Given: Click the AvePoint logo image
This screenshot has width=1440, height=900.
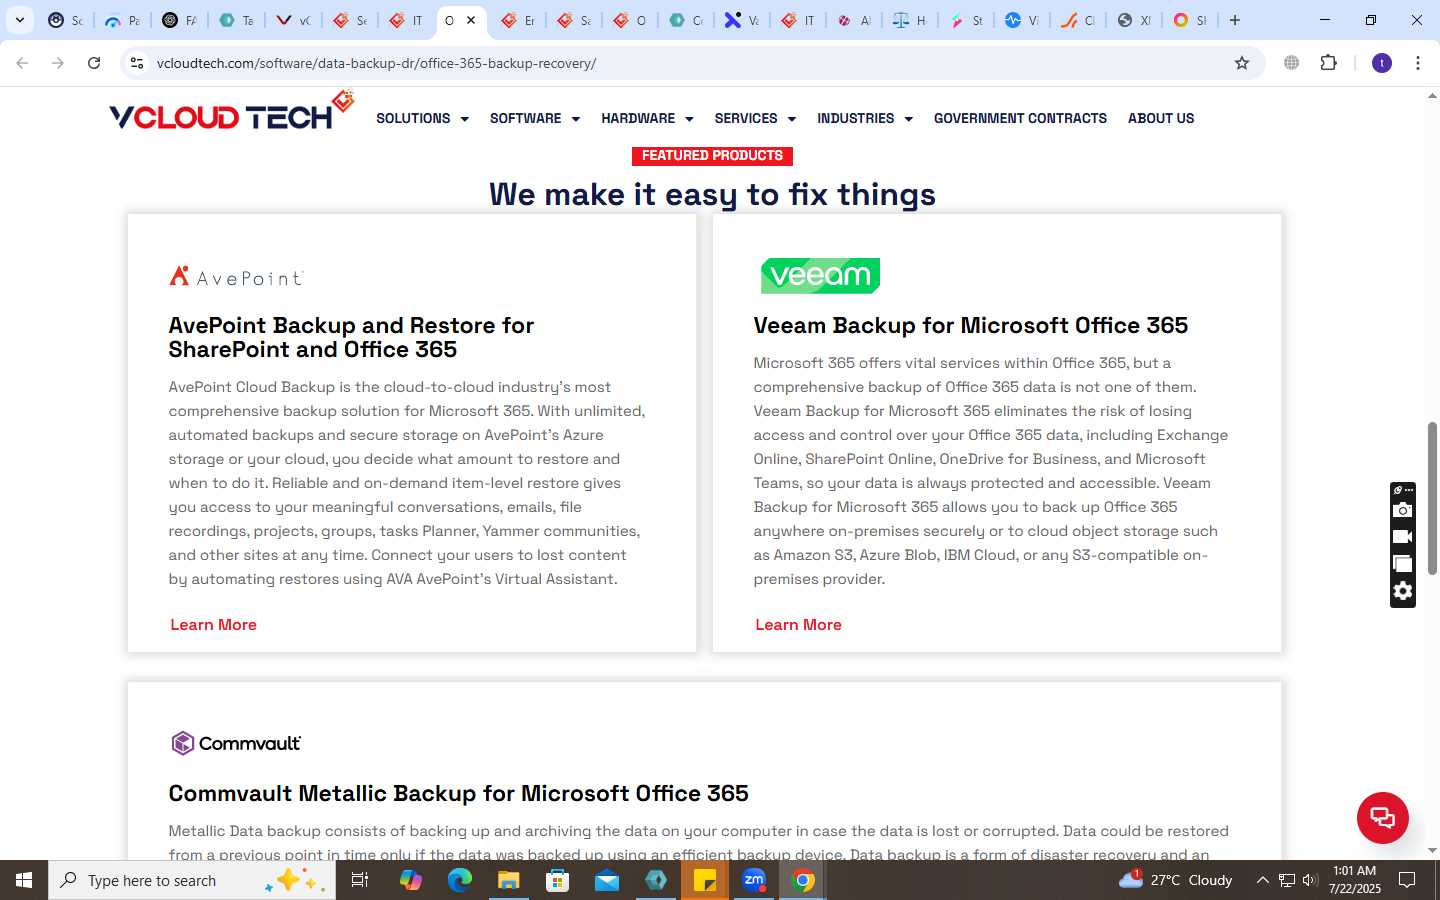Looking at the screenshot, I should pos(236,277).
